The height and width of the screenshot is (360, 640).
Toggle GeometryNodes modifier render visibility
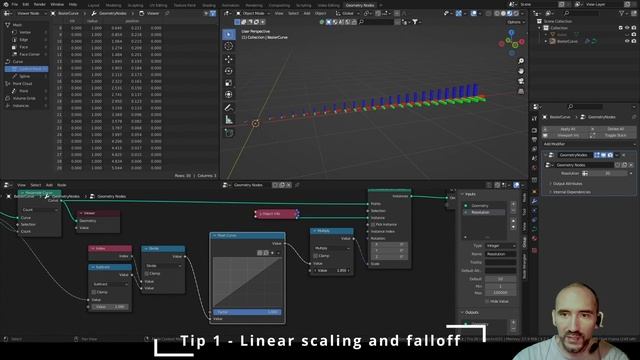point(610,155)
